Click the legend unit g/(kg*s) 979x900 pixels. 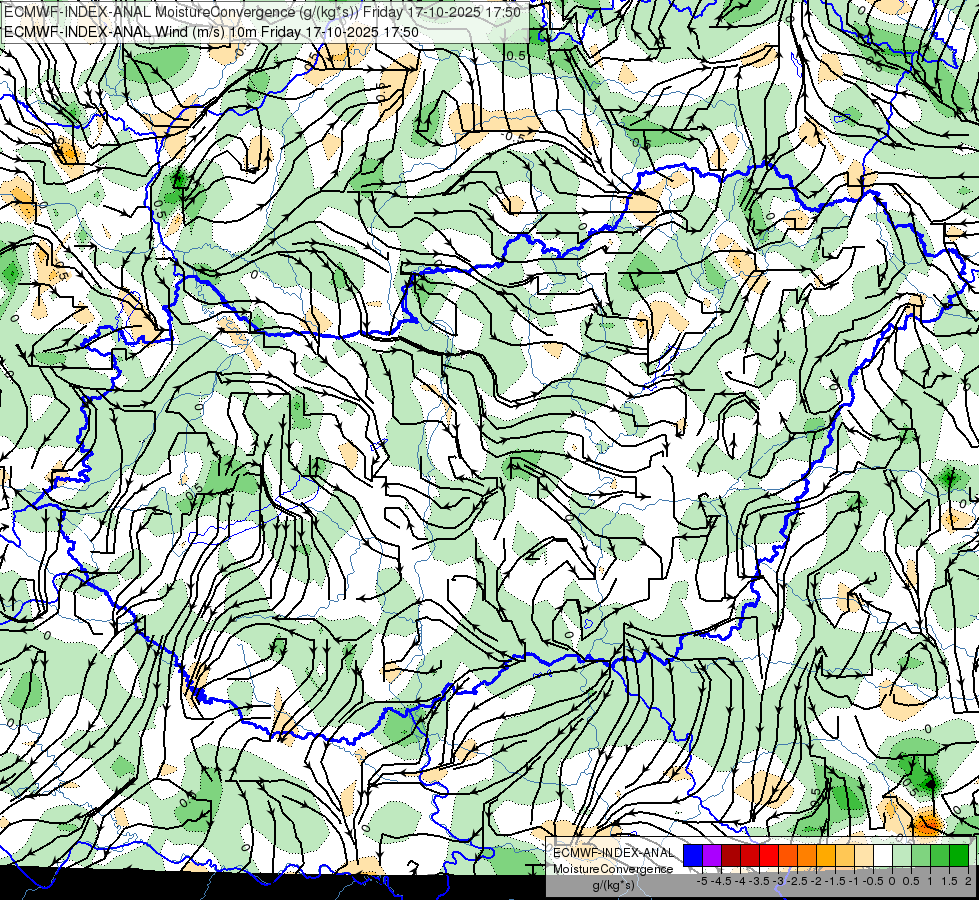[x=613, y=885]
